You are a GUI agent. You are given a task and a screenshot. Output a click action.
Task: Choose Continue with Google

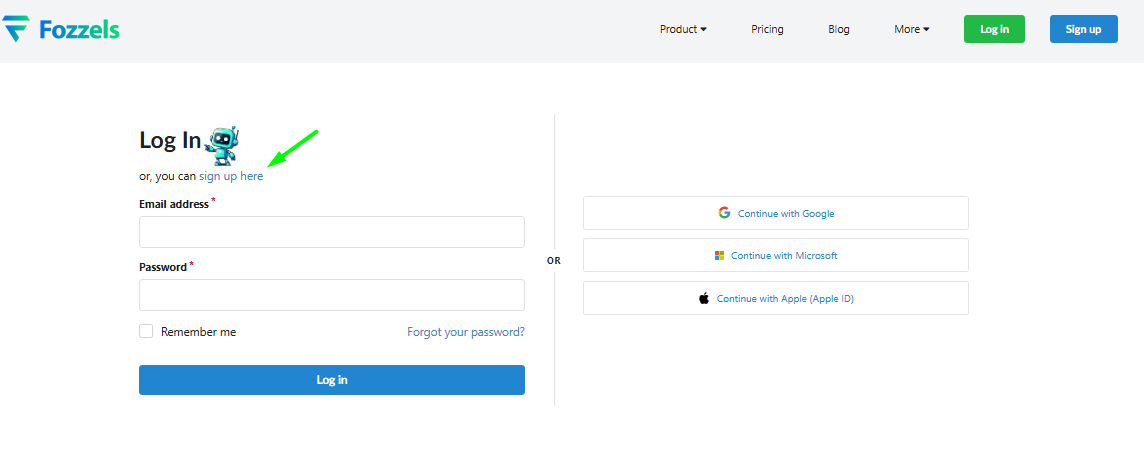[x=776, y=213]
